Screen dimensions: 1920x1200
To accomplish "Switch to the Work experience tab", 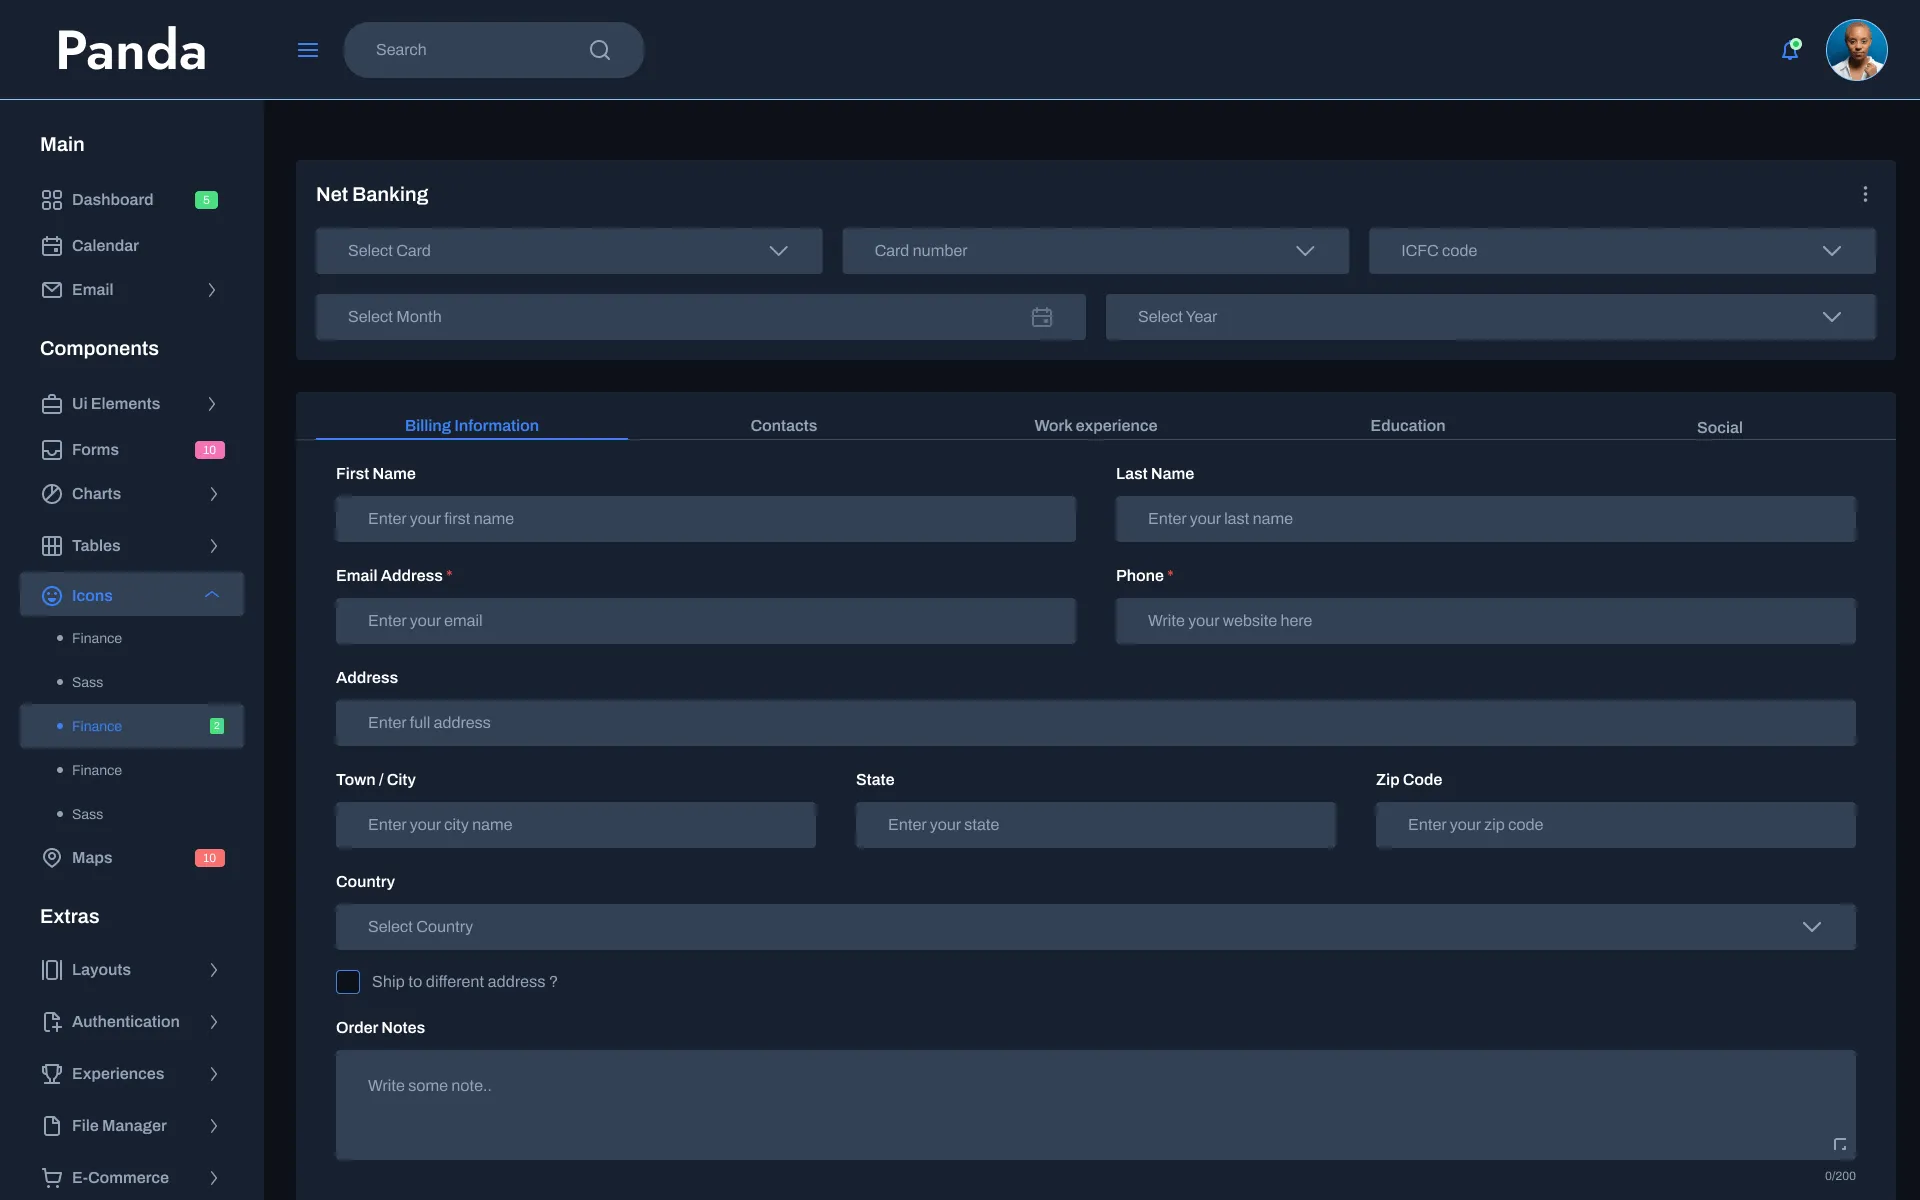I will coord(1095,426).
